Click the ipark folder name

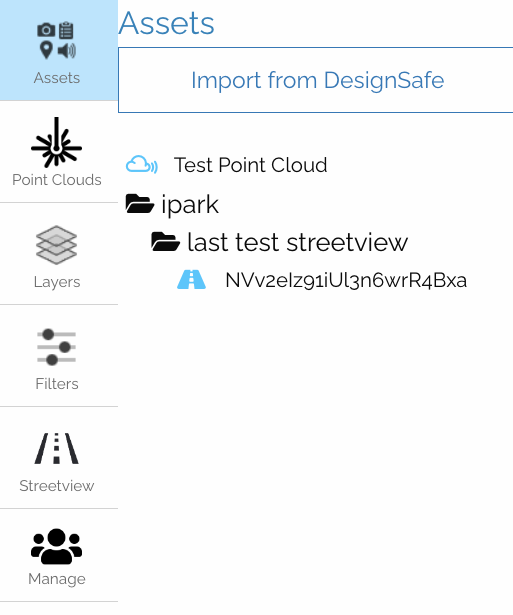click(190, 205)
